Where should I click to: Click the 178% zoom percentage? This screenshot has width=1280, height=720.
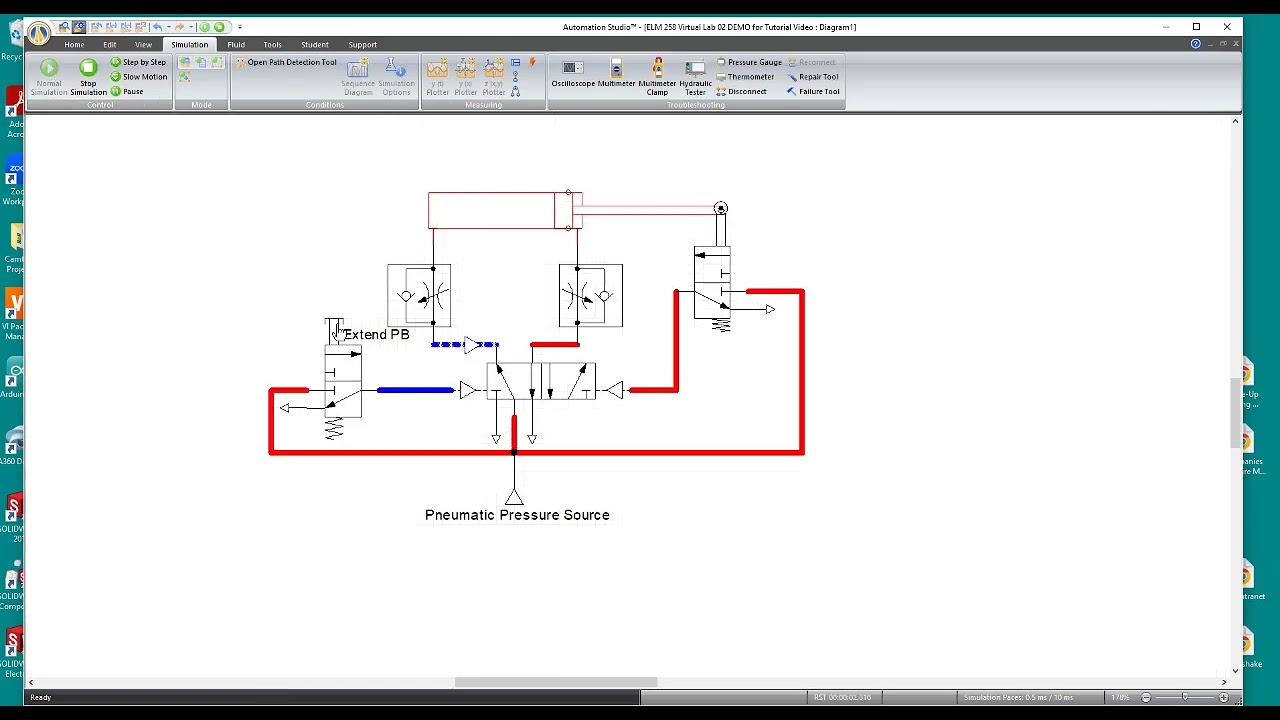click(1120, 697)
